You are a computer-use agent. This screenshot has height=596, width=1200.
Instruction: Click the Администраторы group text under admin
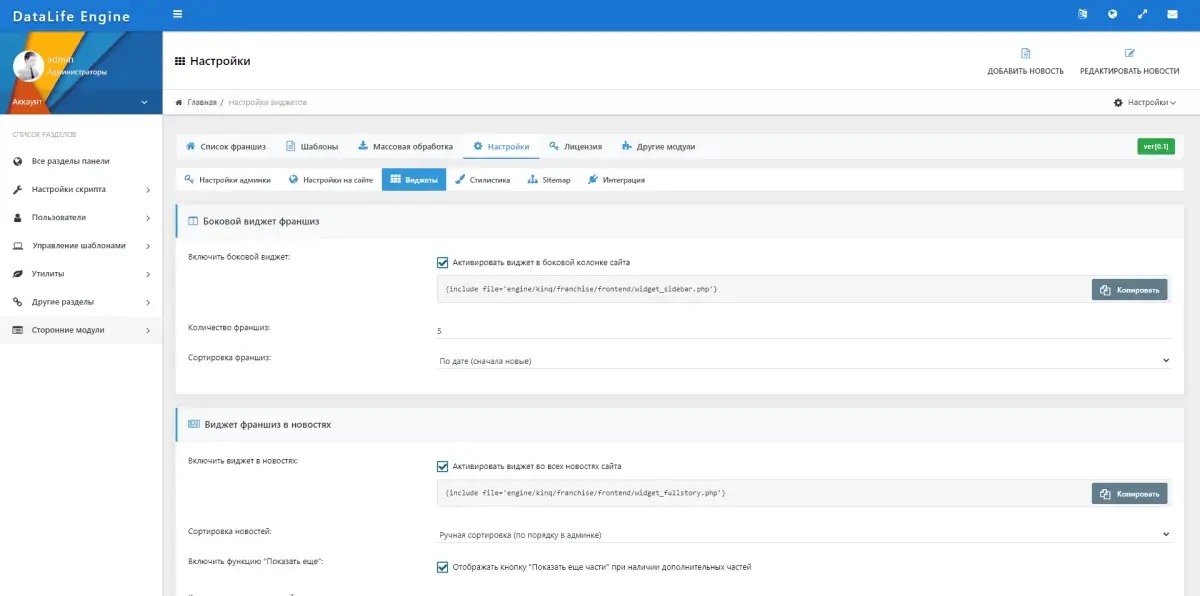pos(77,72)
